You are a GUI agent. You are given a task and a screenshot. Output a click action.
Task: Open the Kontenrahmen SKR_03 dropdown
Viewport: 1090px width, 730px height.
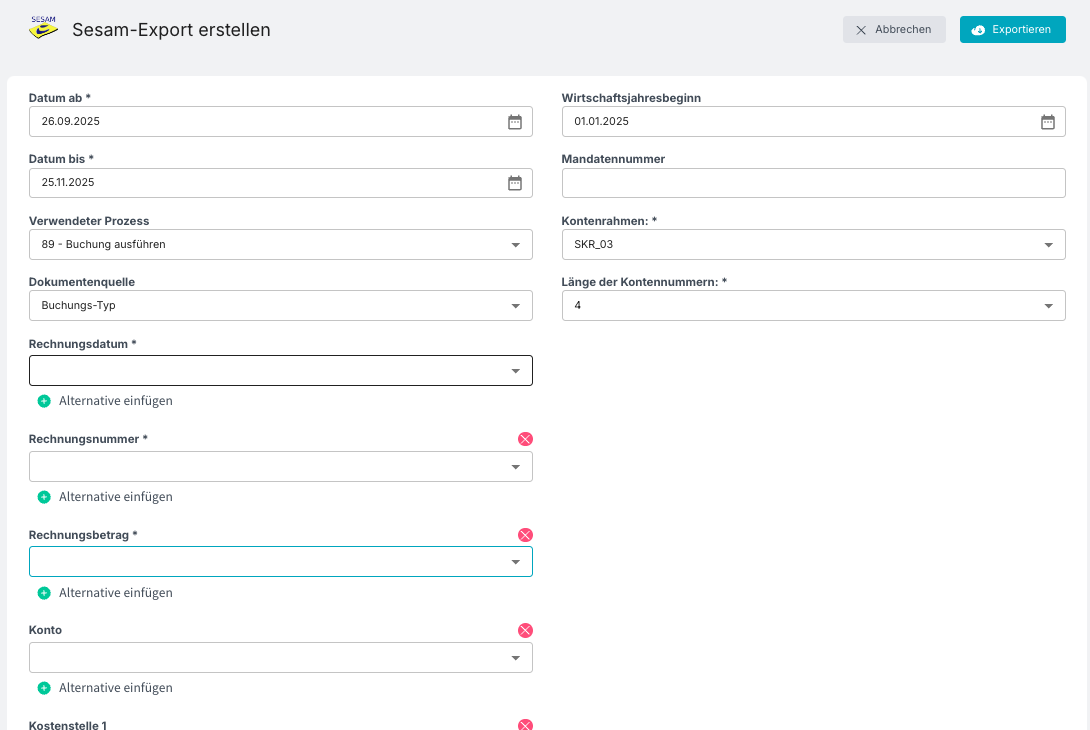coord(1047,245)
